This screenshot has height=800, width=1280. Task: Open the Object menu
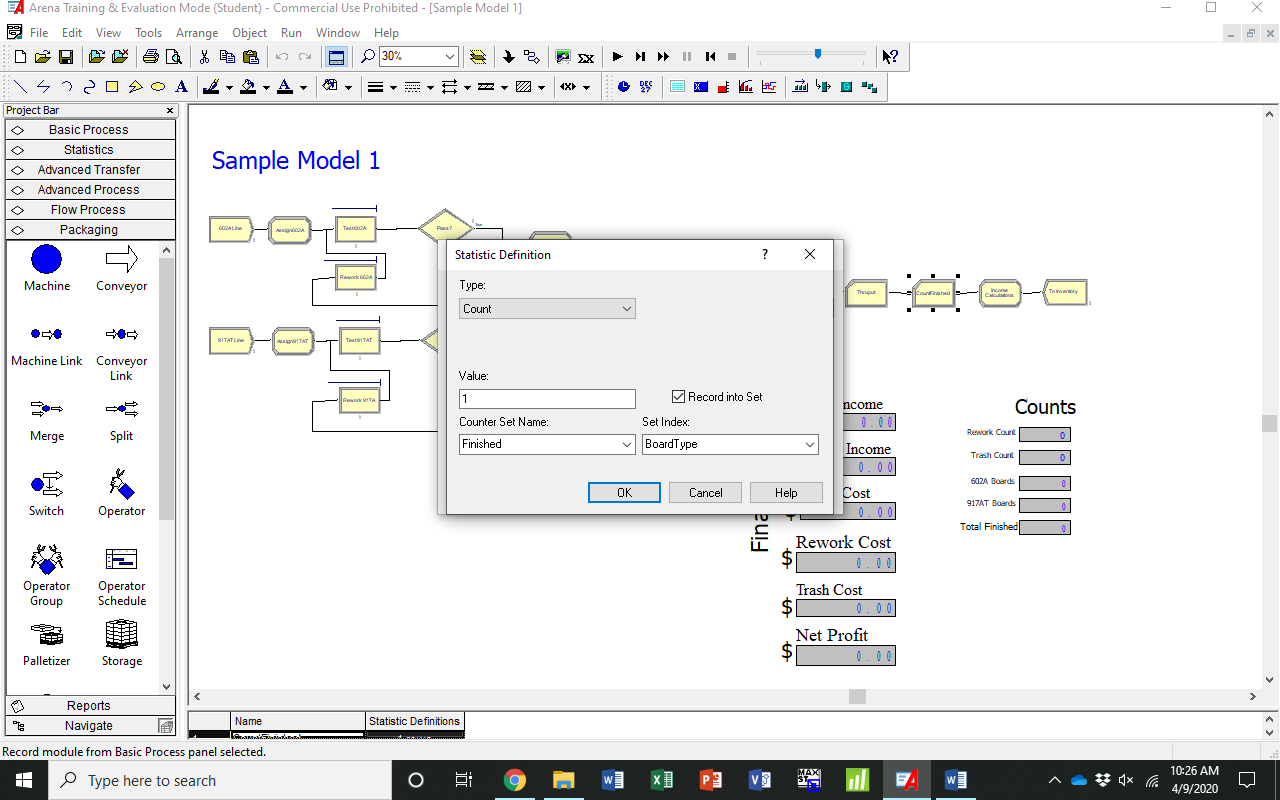tap(250, 33)
